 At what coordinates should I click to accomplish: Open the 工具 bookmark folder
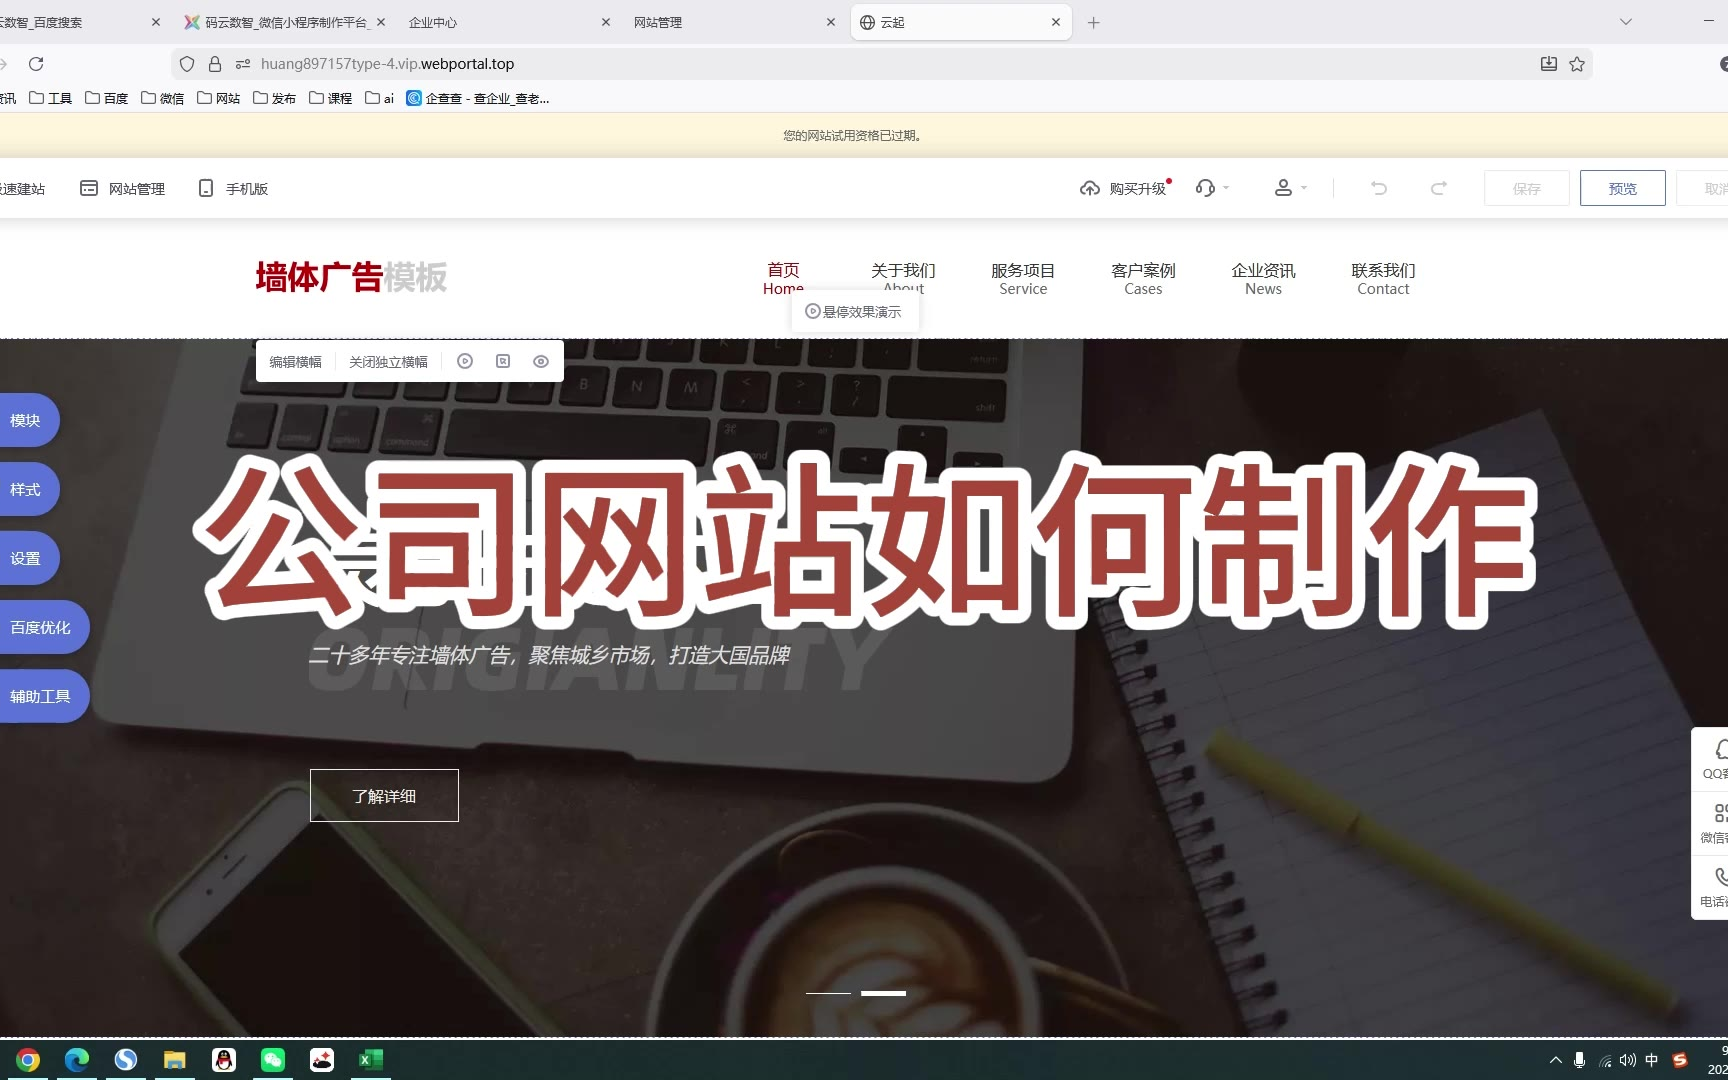tap(51, 98)
